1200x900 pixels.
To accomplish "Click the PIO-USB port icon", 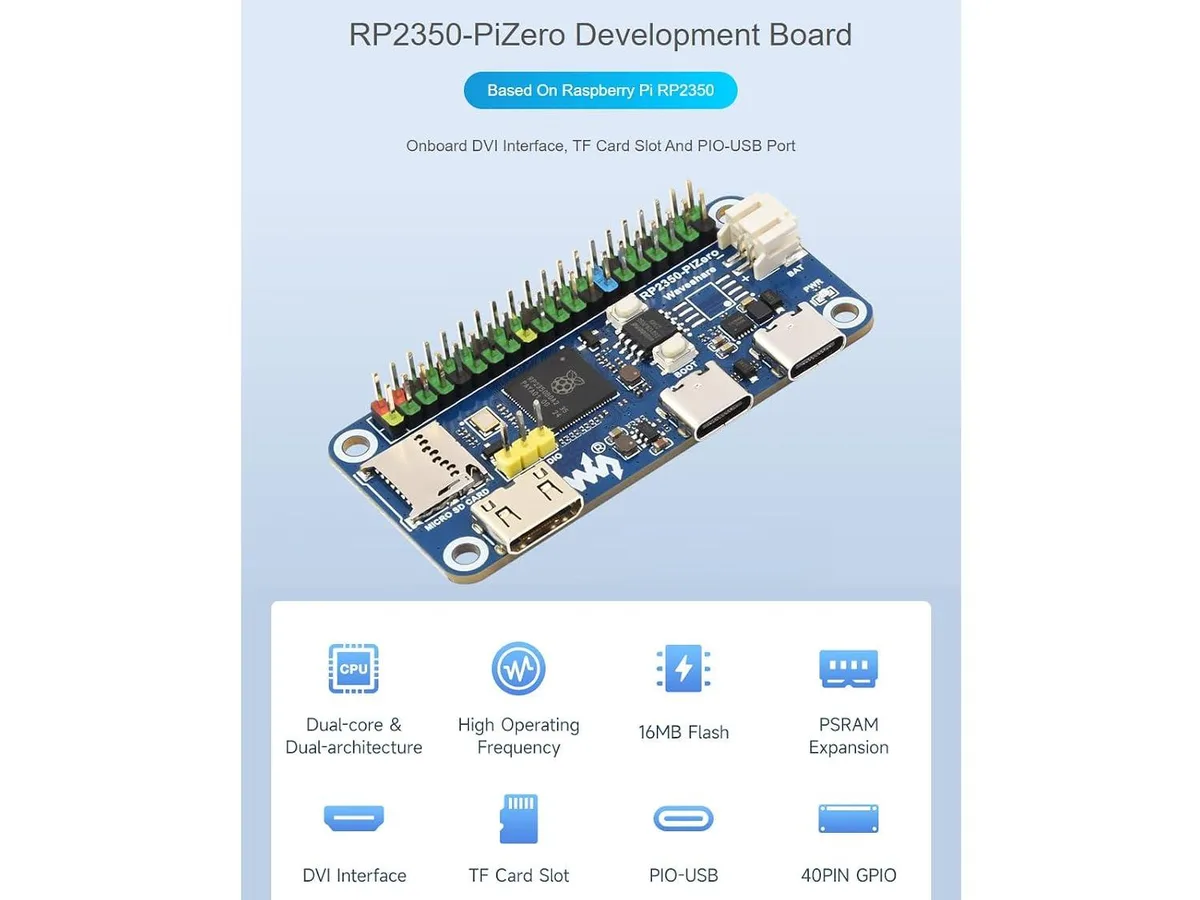I will [683, 818].
